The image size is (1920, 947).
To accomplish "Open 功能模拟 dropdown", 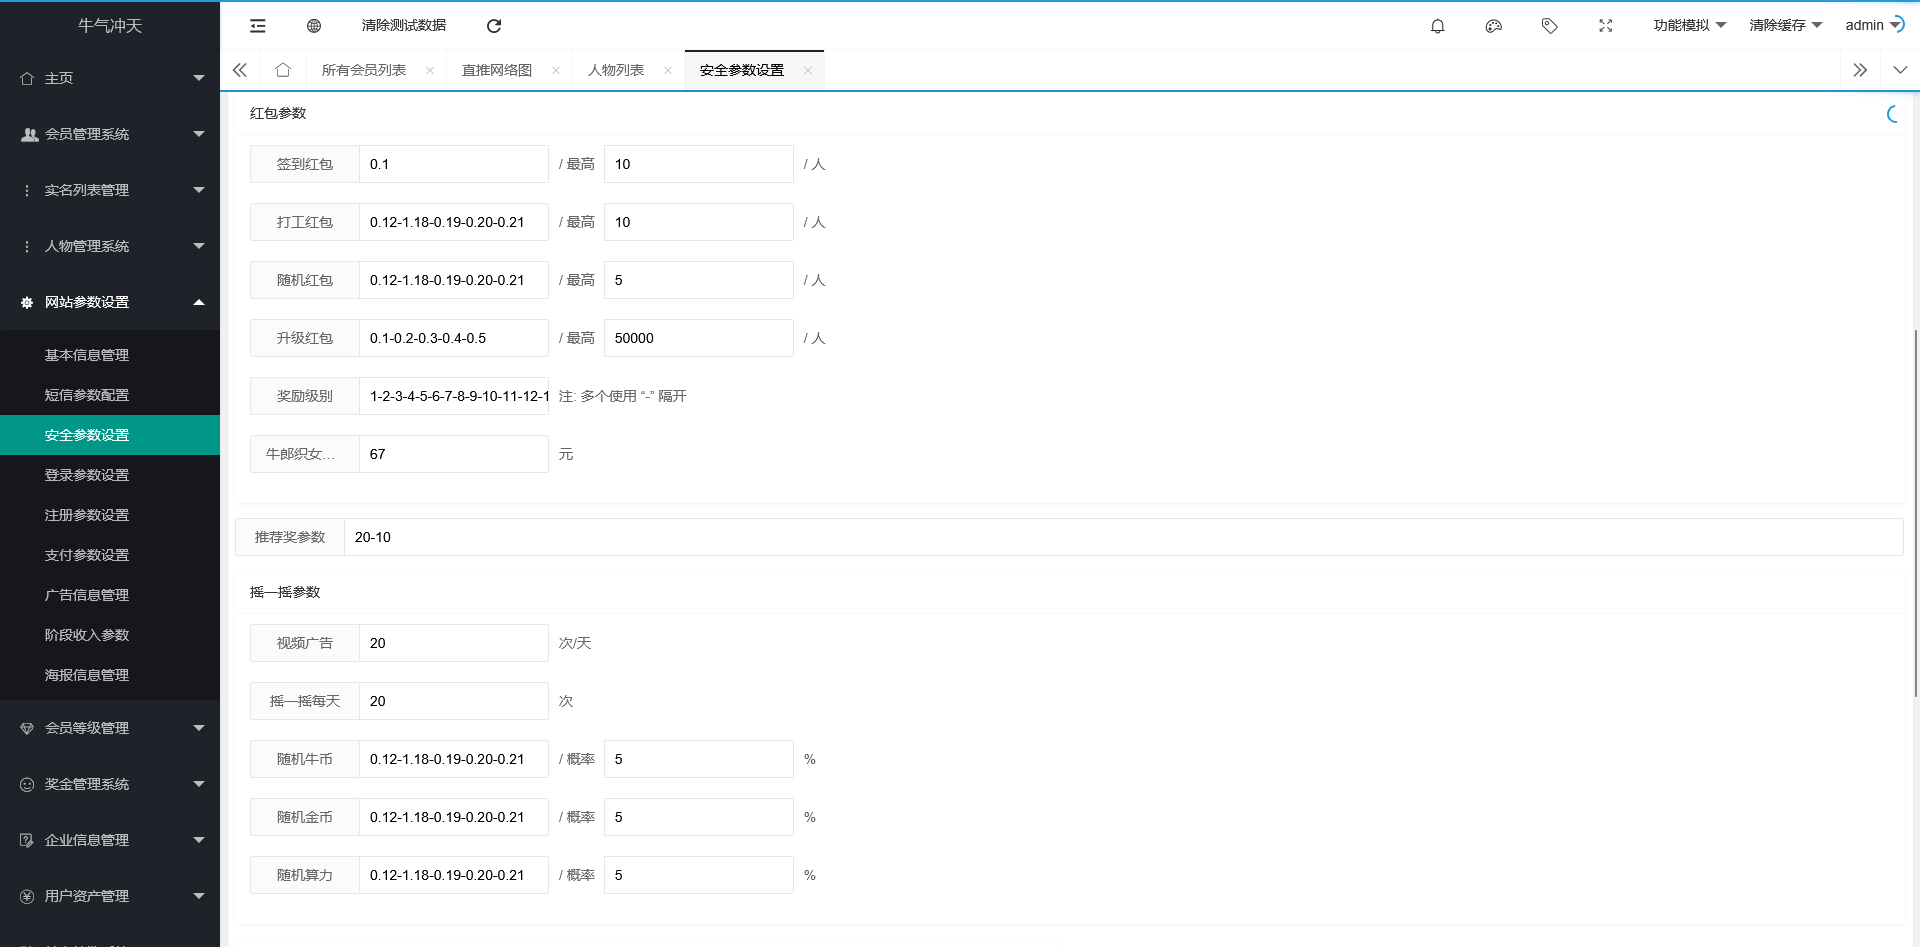I will [1690, 26].
